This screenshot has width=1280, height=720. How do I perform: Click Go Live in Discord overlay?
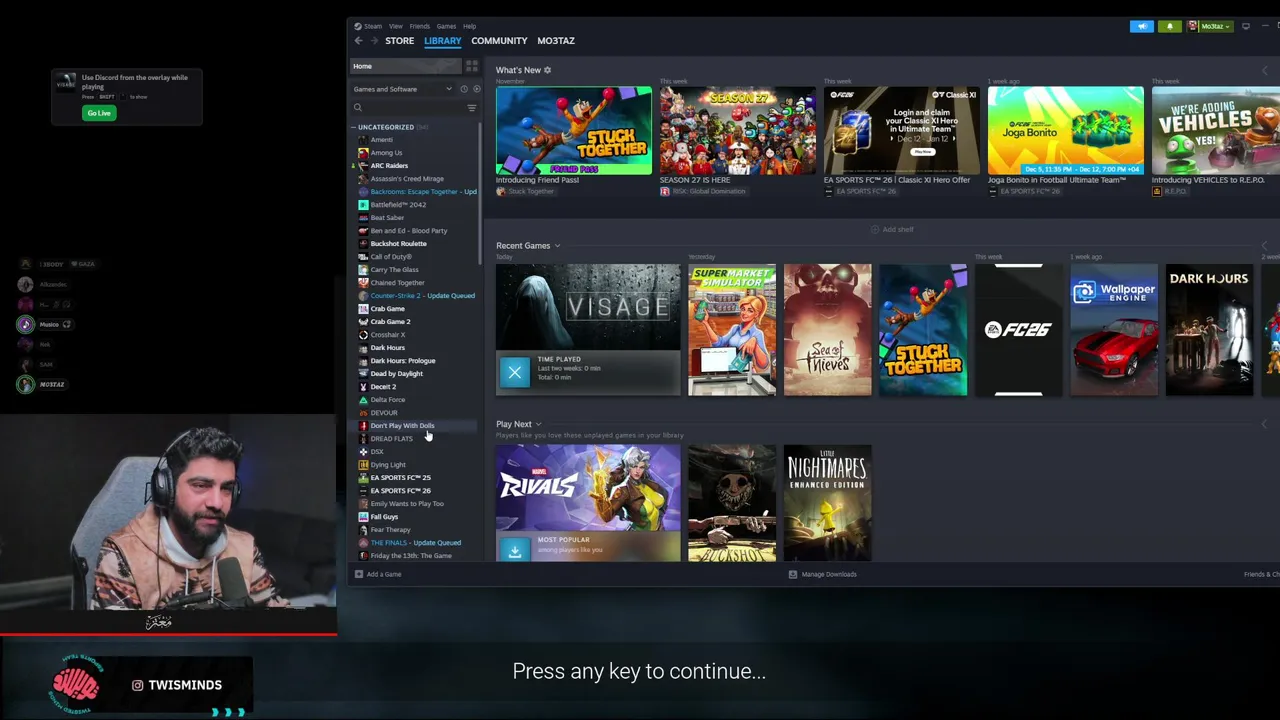[x=99, y=113]
